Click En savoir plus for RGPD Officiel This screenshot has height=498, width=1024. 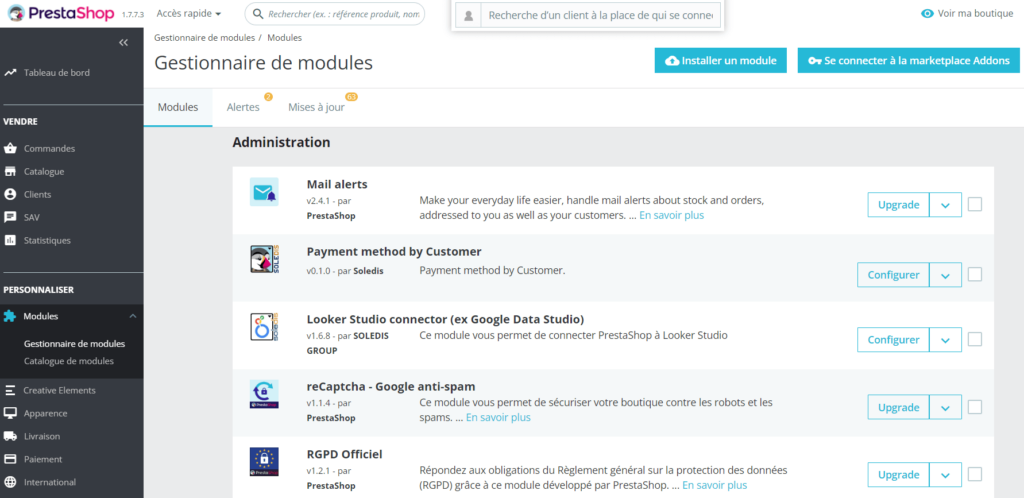tap(714, 485)
